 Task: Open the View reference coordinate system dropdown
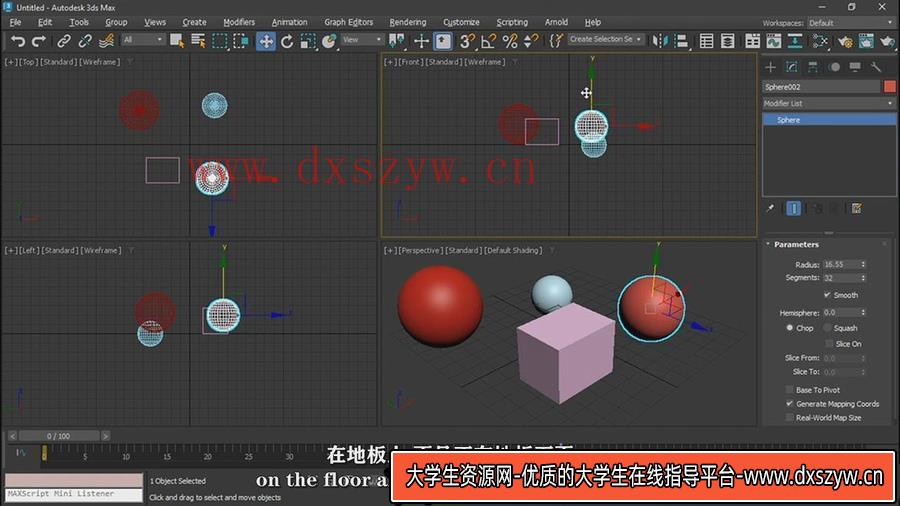point(362,40)
